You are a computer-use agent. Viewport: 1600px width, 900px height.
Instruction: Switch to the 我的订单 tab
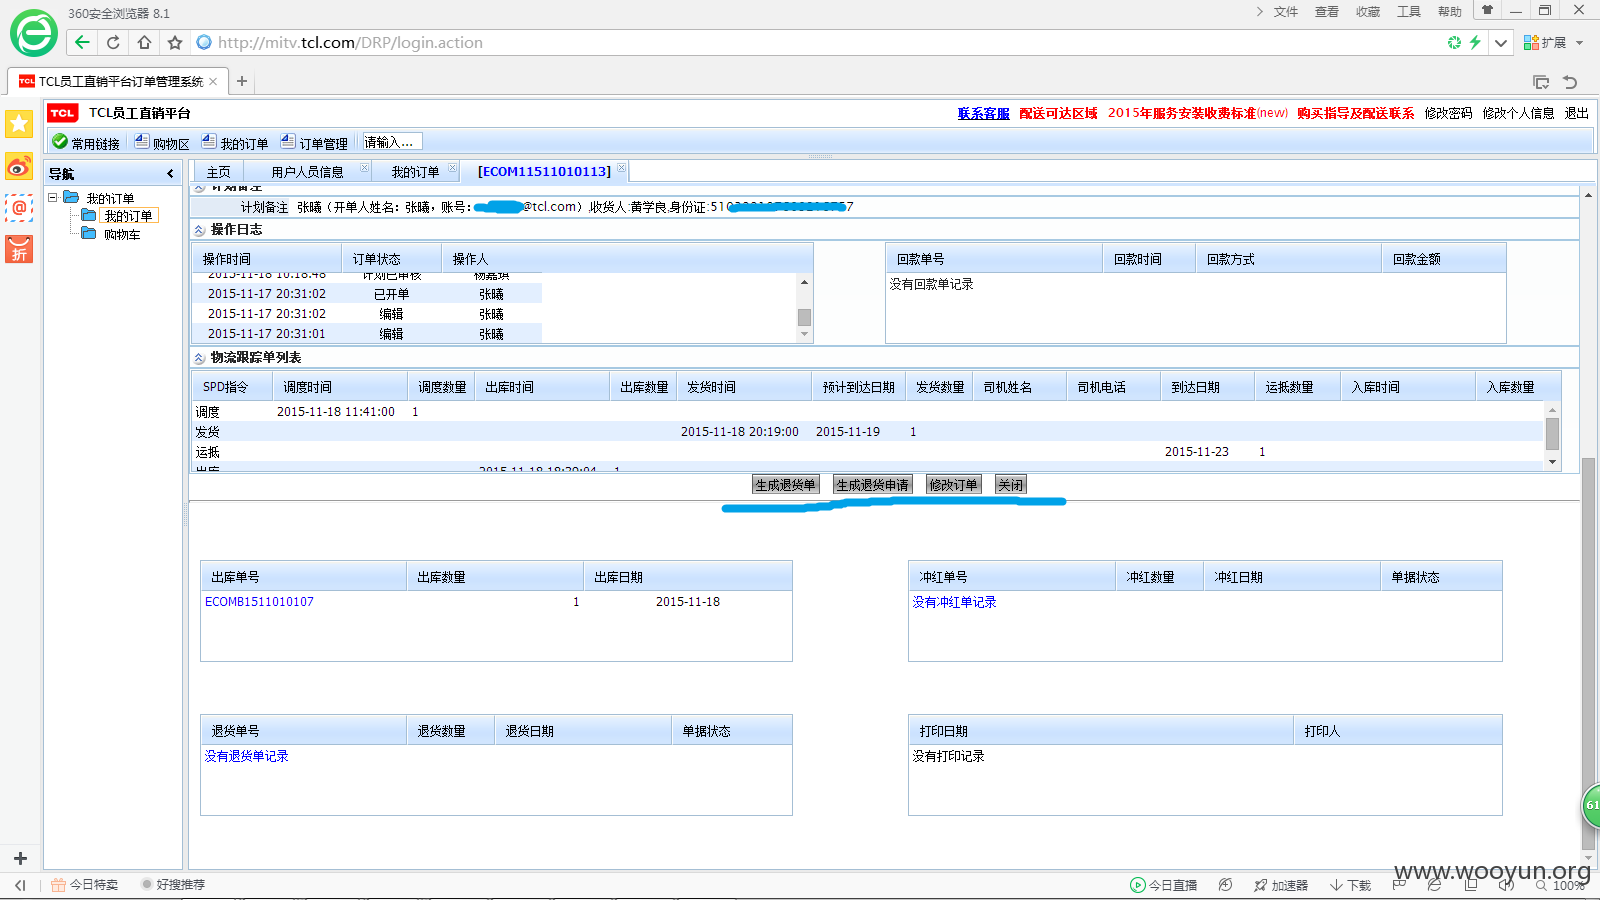click(415, 172)
